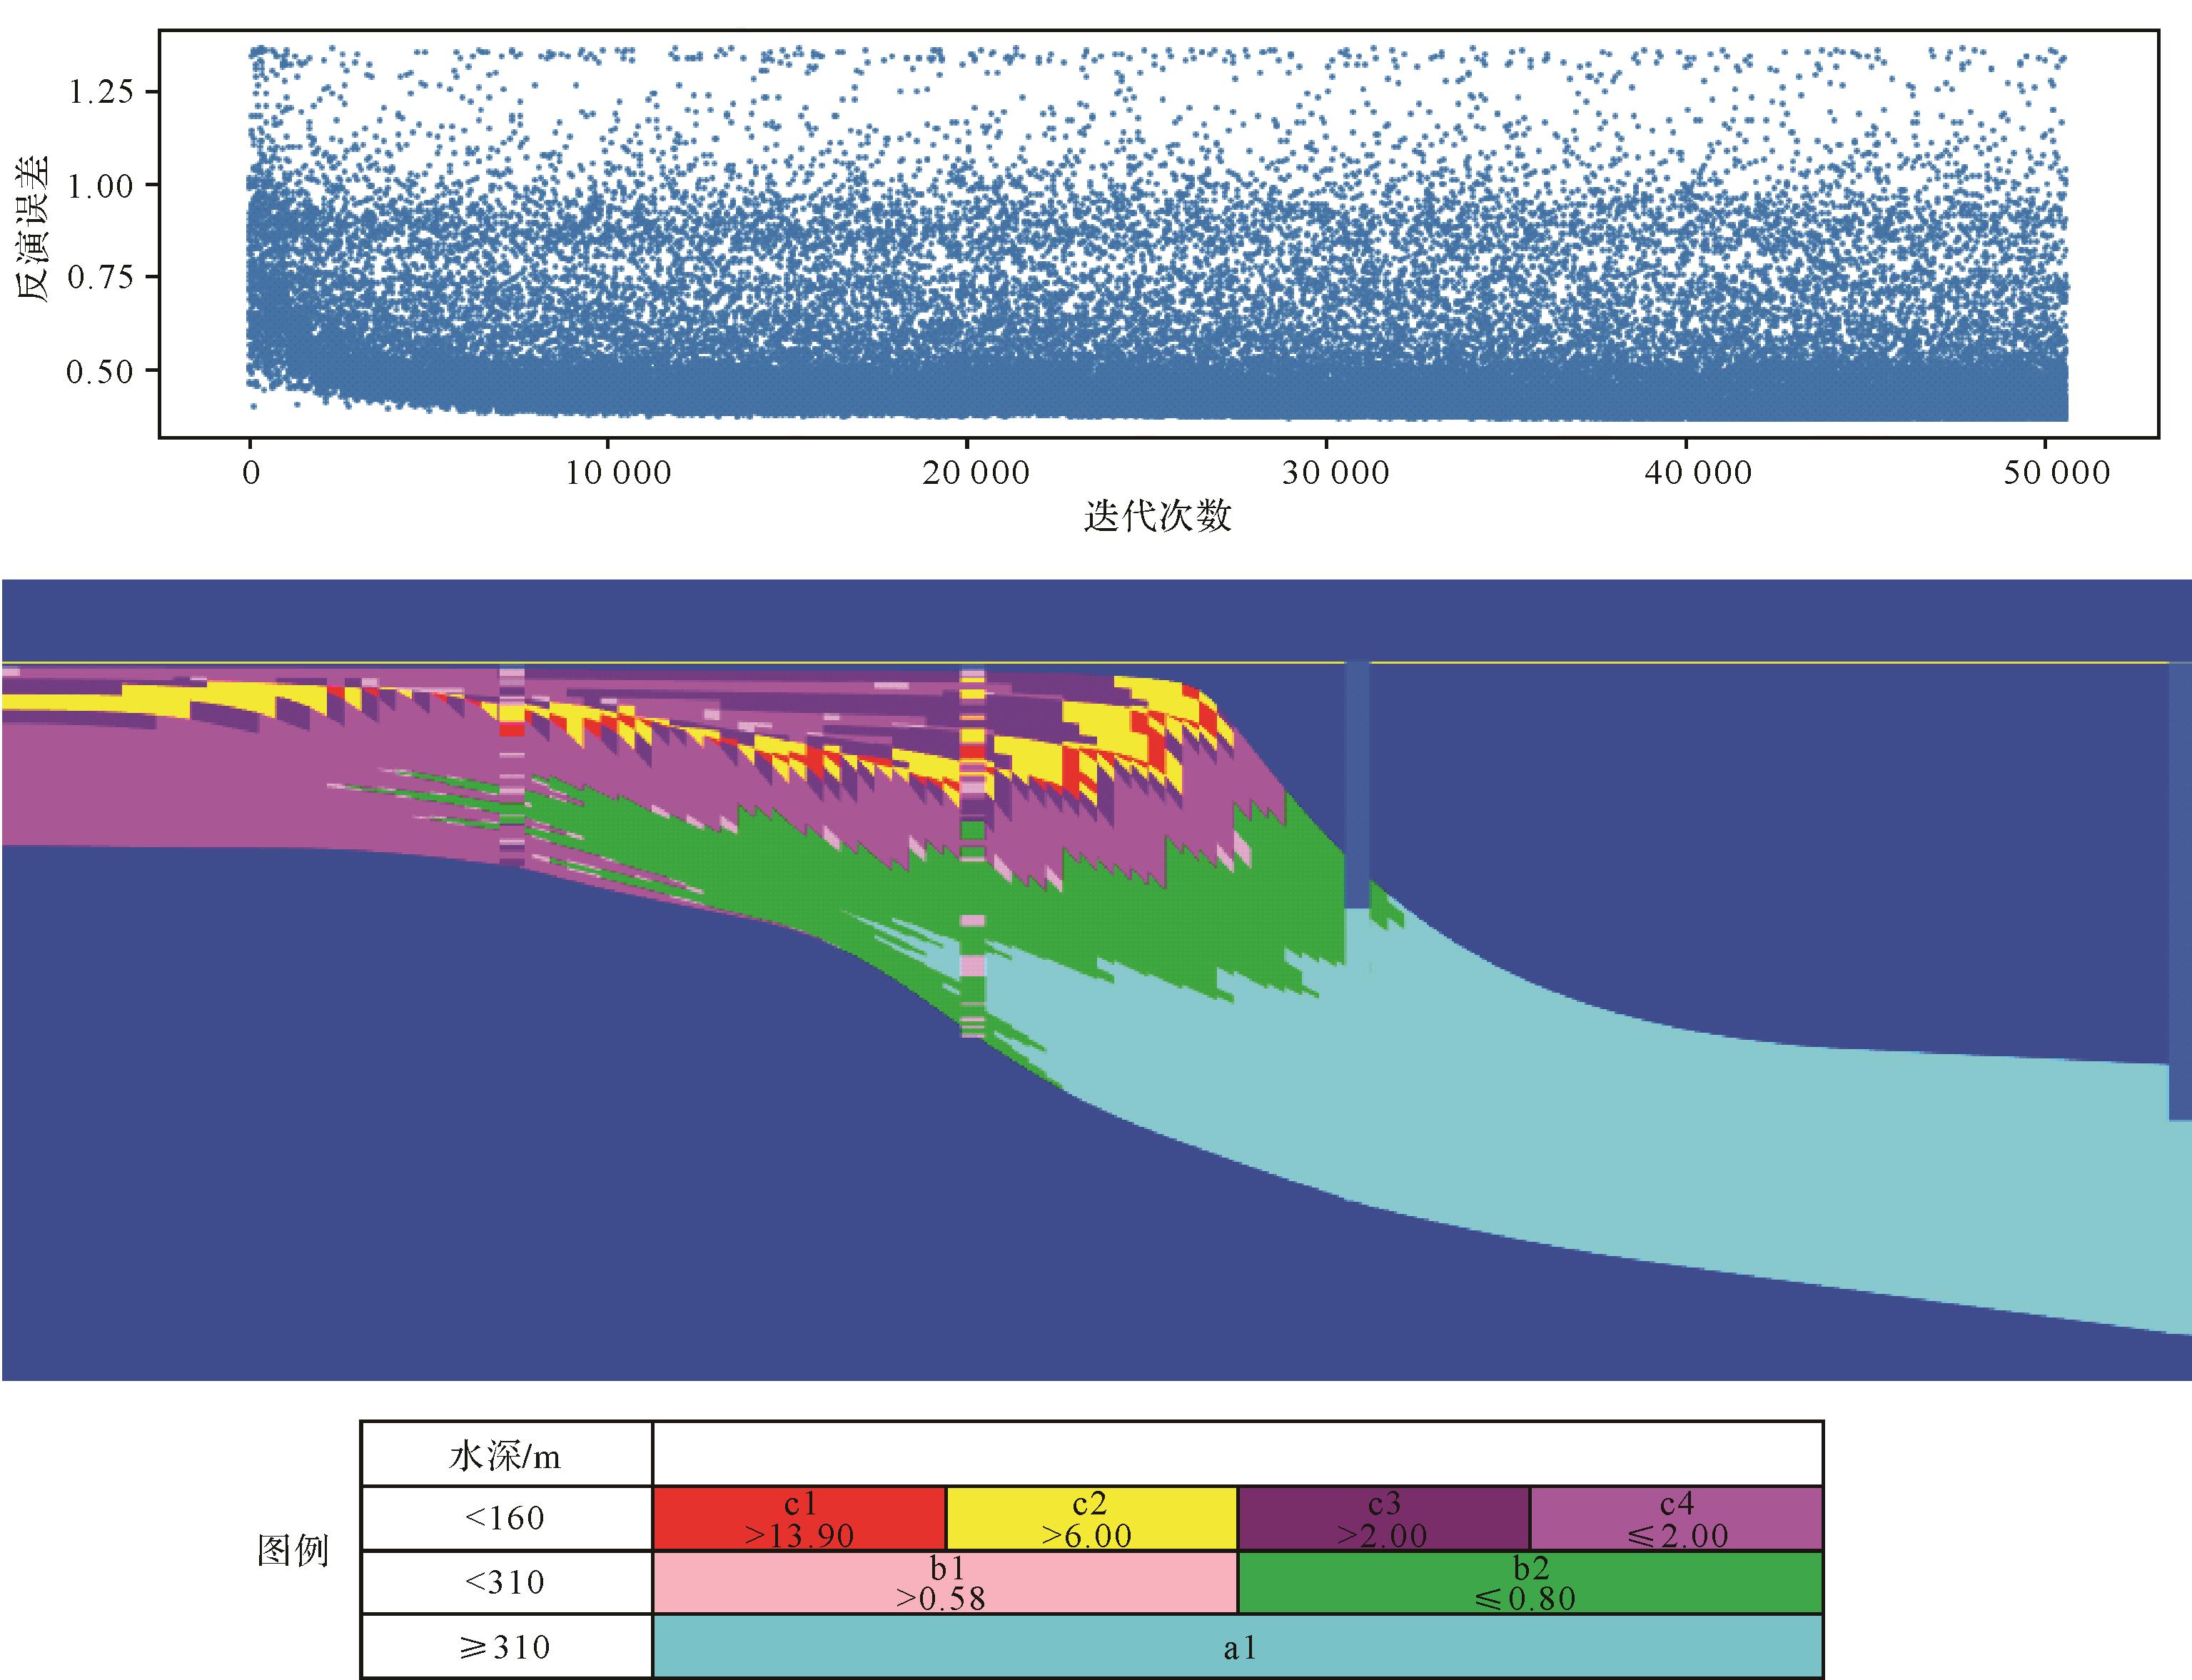The image size is (2192, 1680).
Task: Click the <310 depth row label
Action: [505, 1582]
